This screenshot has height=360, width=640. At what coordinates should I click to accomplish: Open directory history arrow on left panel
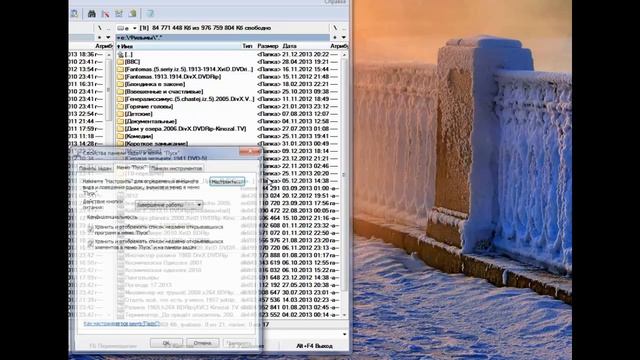(x=108, y=37)
